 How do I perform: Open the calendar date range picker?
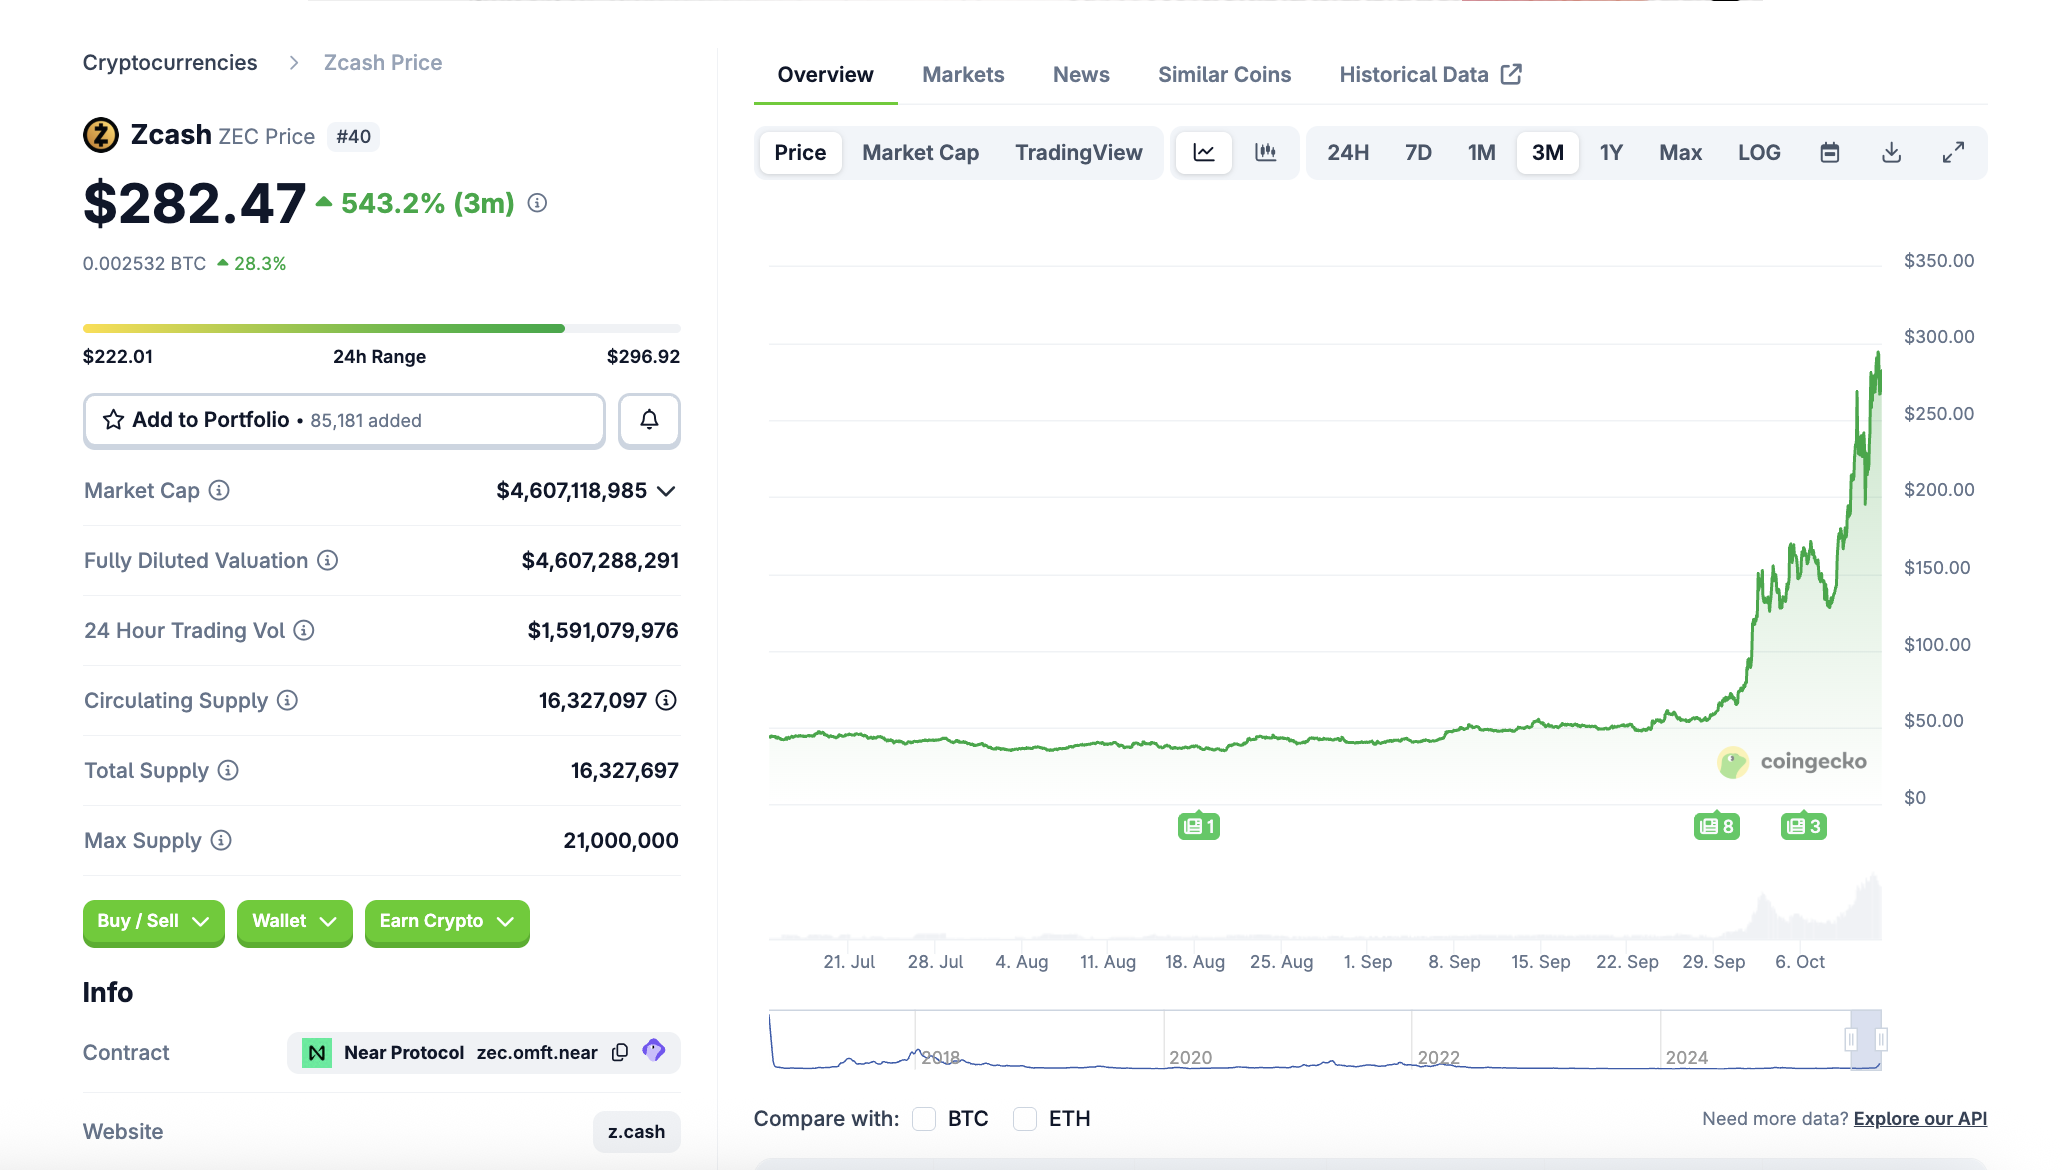tap(1829, 153)
